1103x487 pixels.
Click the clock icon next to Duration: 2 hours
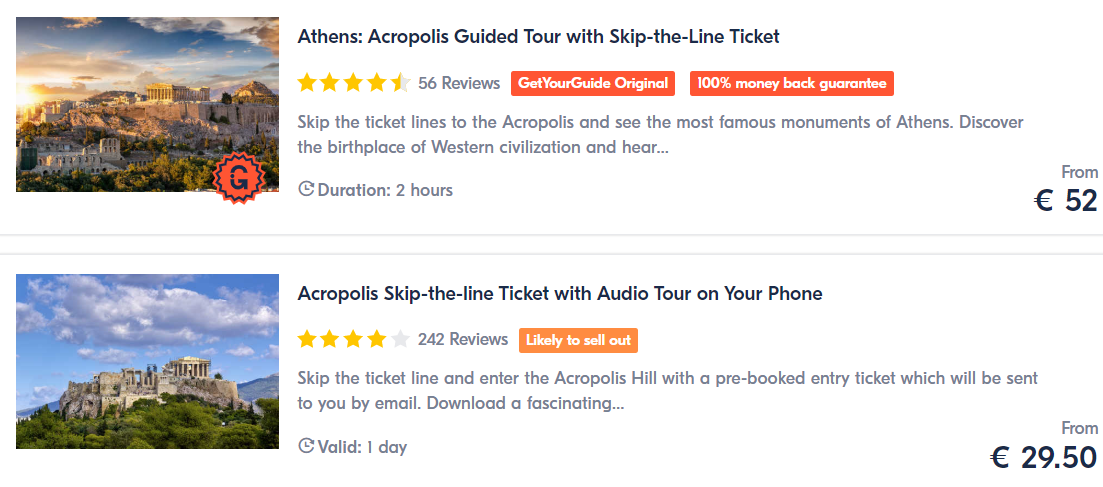tap(306, 189)
